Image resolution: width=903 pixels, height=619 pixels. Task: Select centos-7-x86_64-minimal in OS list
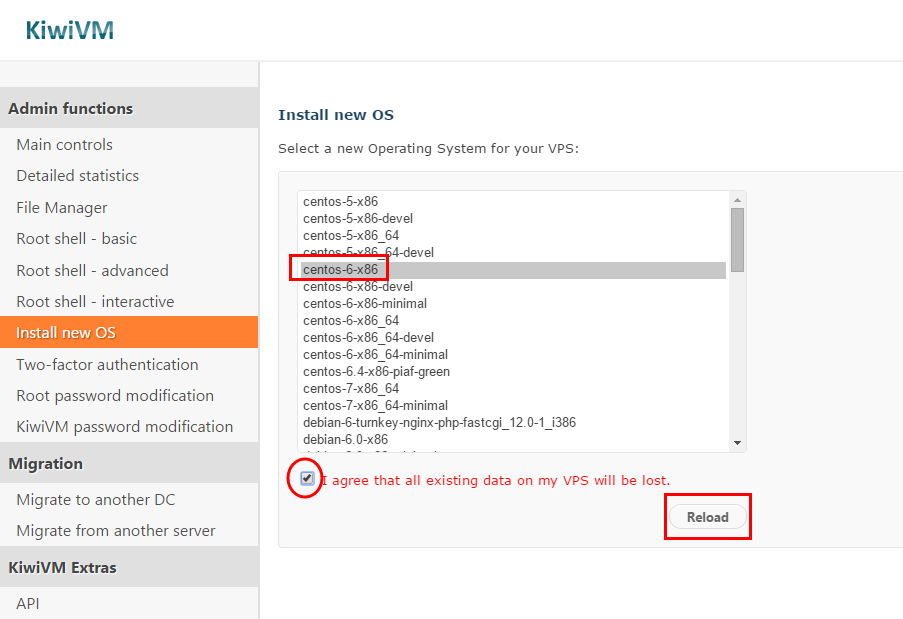(x=513, y=405)
